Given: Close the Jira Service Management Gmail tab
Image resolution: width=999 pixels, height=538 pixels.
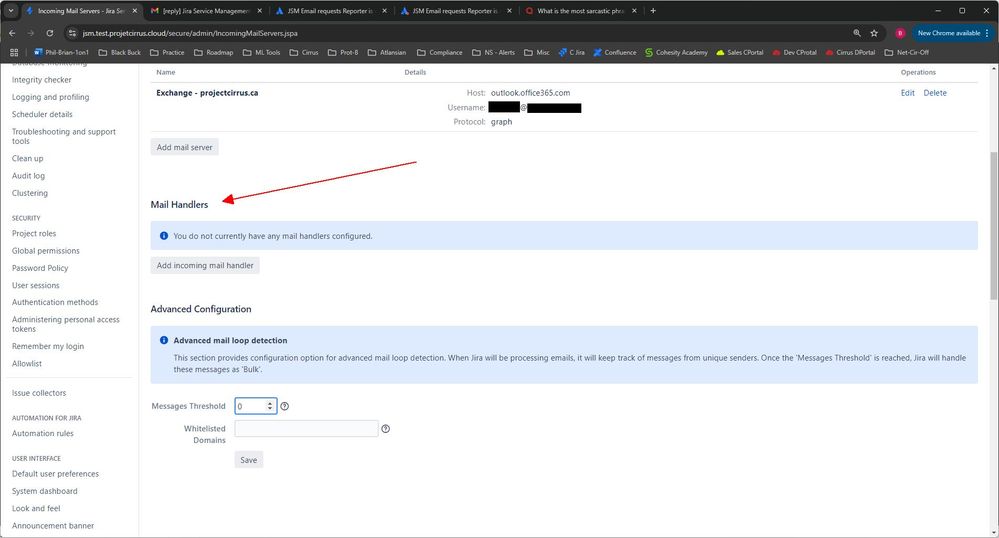Looking at the screenshot, I should pos(259,11).
